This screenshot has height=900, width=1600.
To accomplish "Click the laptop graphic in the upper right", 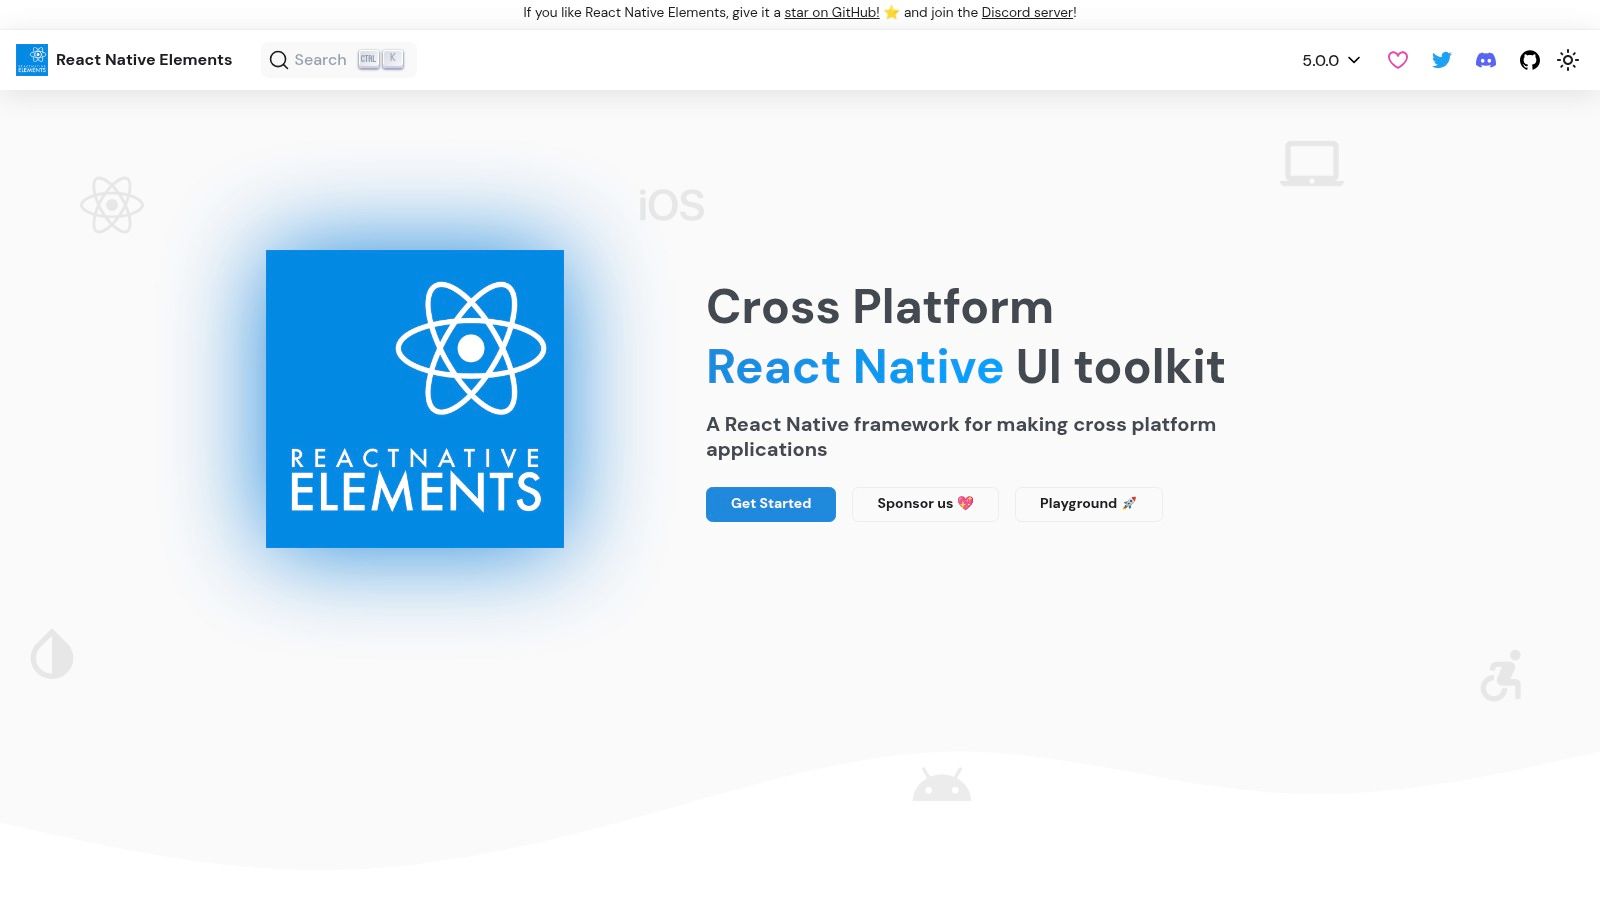I will point(1311,163).
